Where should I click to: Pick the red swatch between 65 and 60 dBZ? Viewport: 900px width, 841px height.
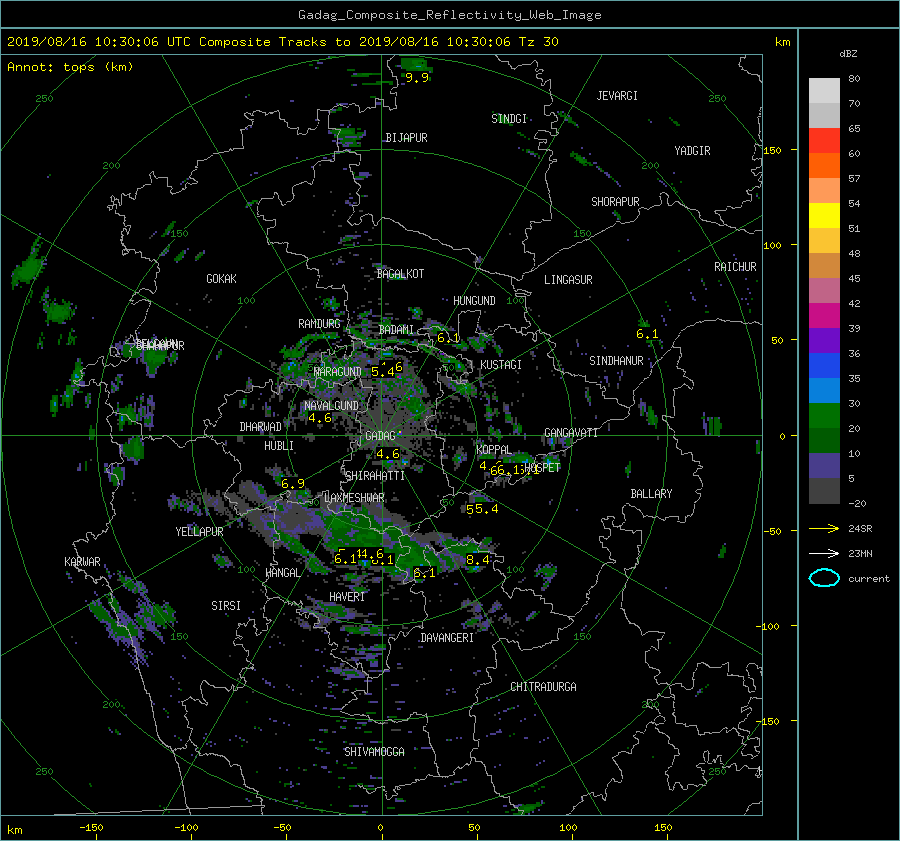point(824,141)
